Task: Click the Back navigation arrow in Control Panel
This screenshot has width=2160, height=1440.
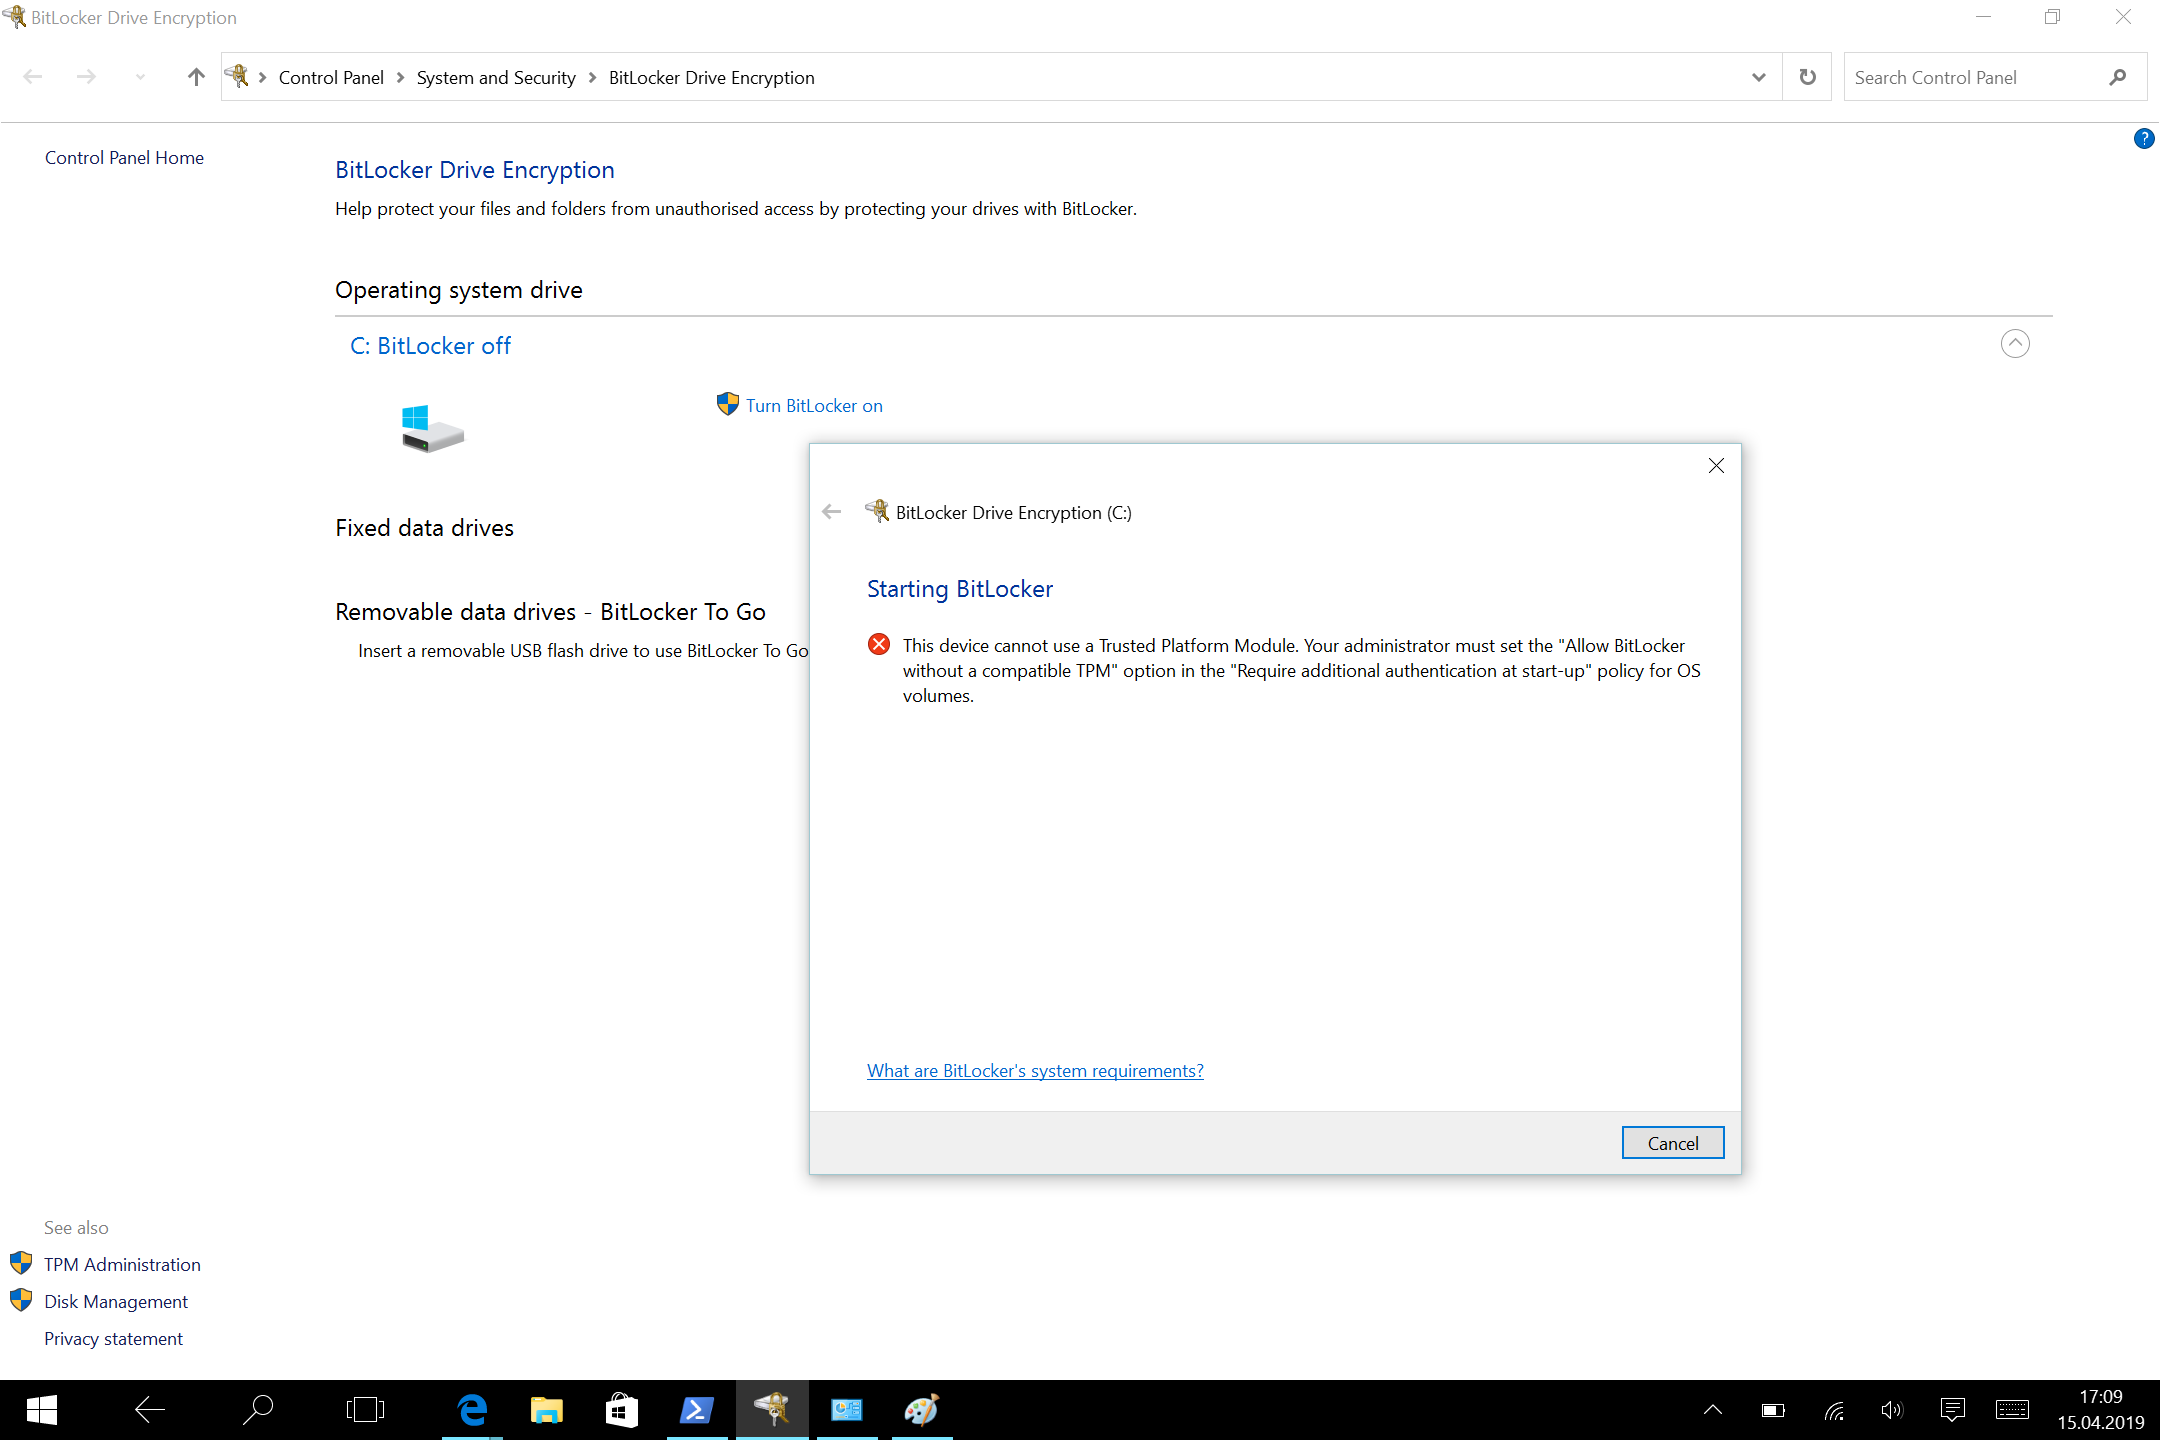Action: (32, 77)
